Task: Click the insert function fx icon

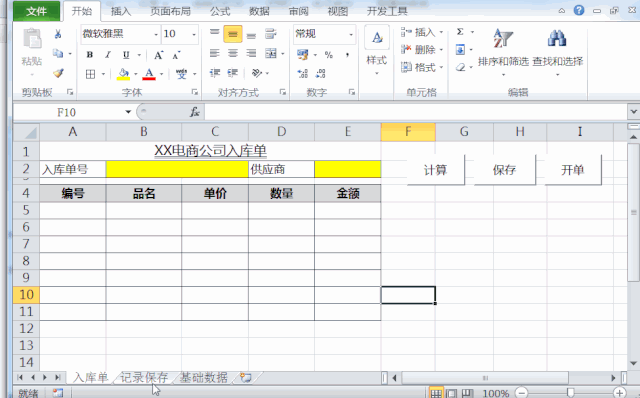Action: (x=195, y=112)
